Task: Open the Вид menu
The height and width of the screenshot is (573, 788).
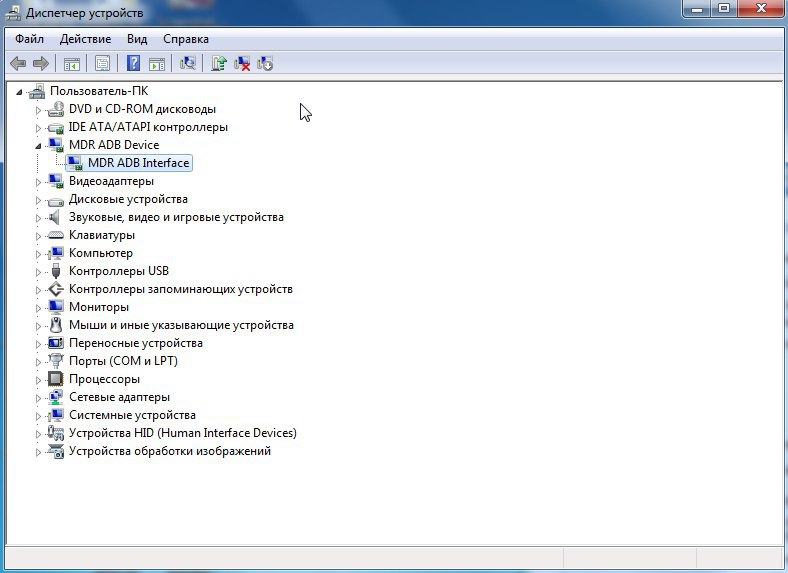Action: coord(137,39)
